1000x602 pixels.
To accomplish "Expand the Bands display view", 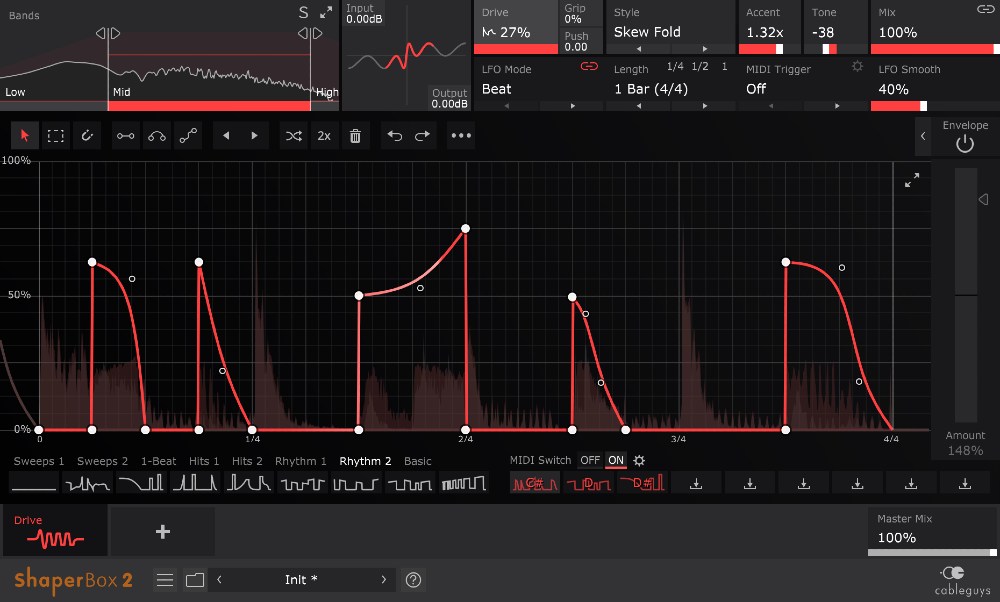I will point(326,12).
